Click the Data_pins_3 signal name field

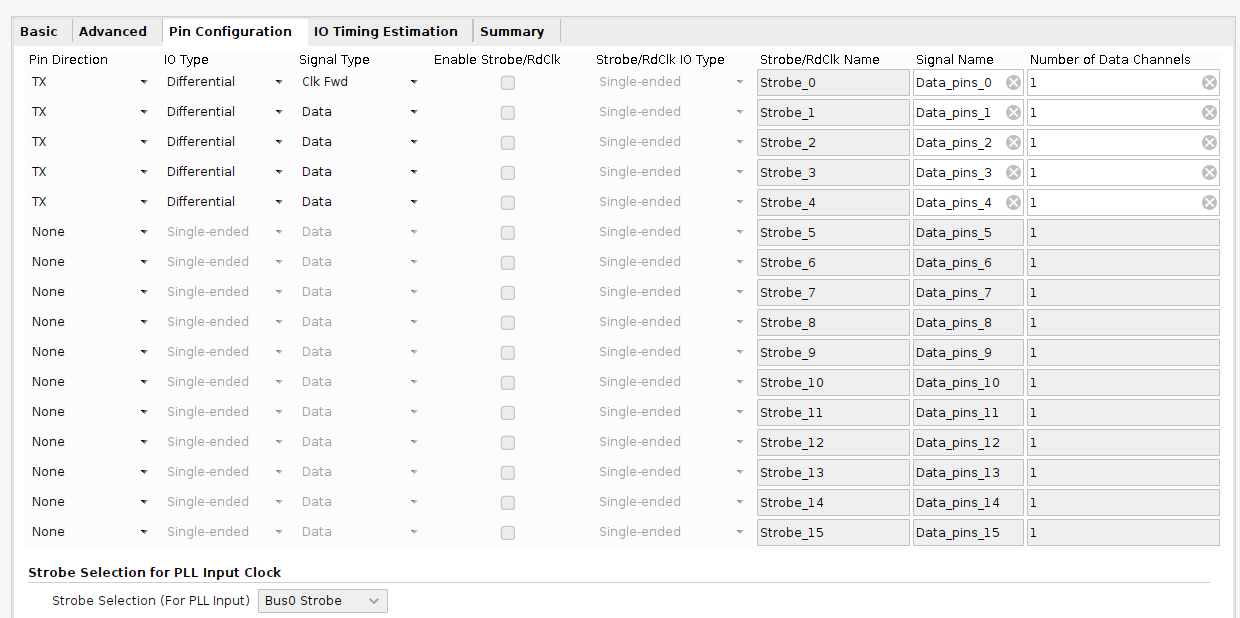(x=957, y=173)
